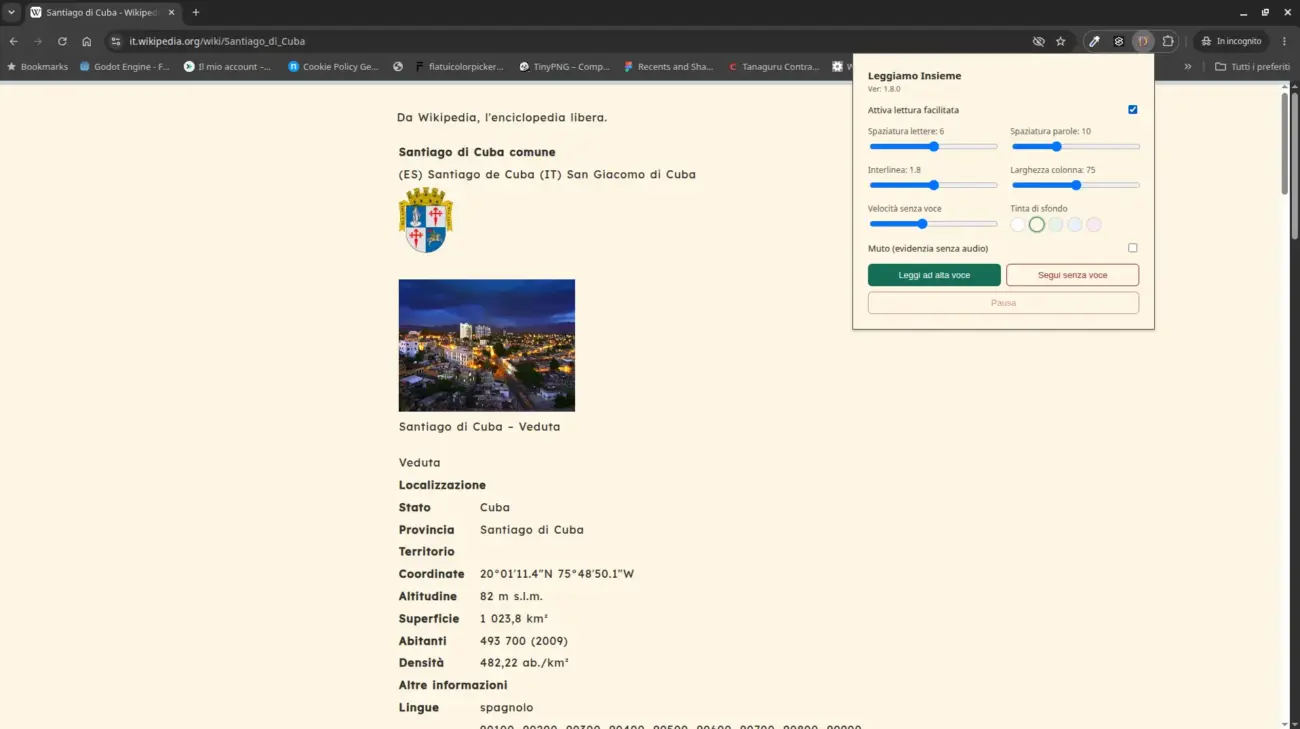The height and width of the screenshot is (729, 1300).
Task: Click the Pausa button
Action: [1003, 303]
